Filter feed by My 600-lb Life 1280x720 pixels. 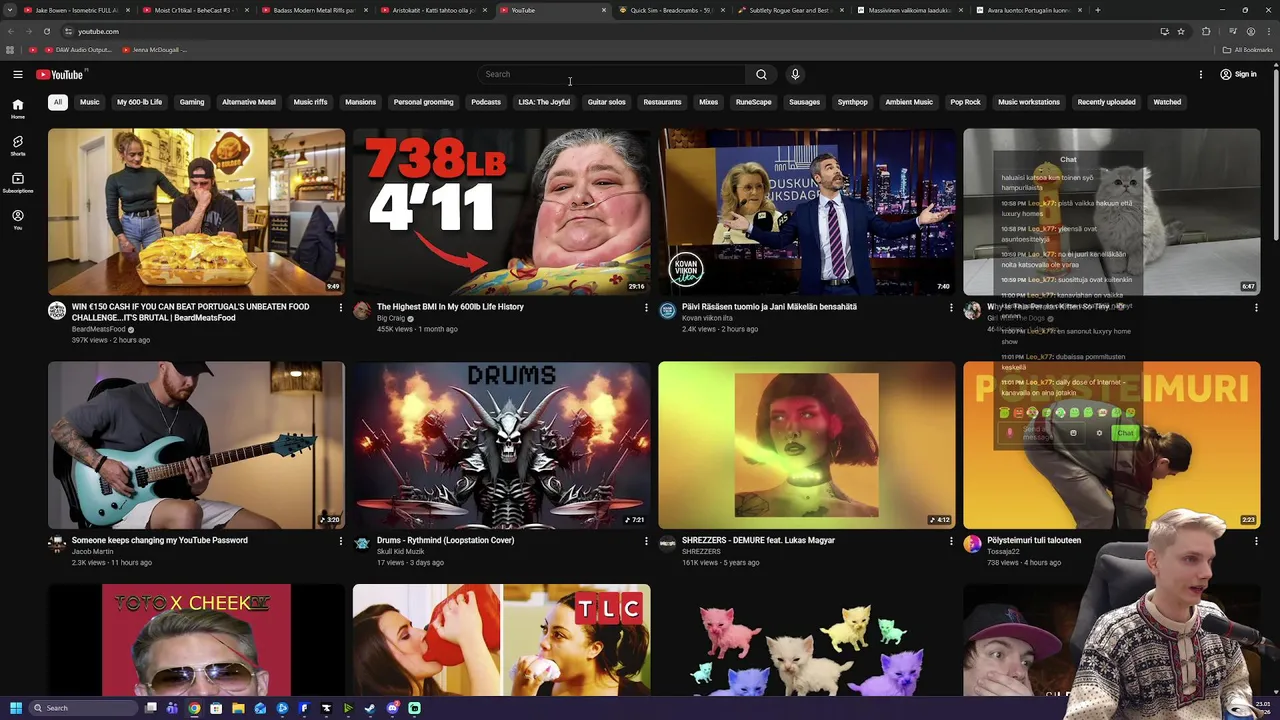pos(139,102)
